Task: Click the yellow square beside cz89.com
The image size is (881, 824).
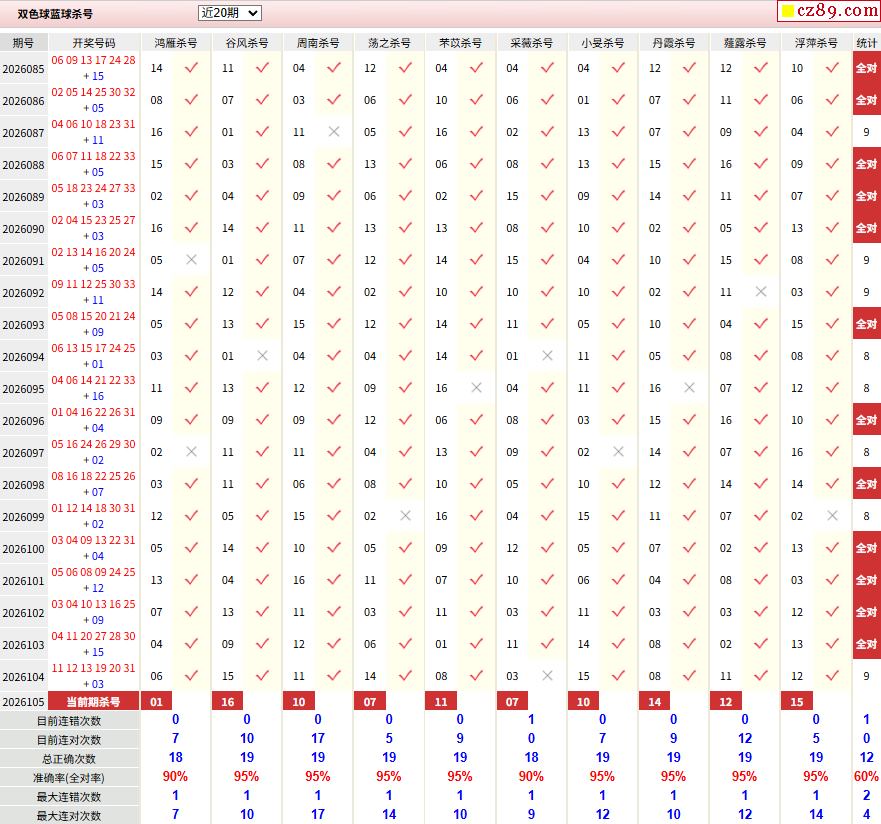Action: tap(788, 11)
